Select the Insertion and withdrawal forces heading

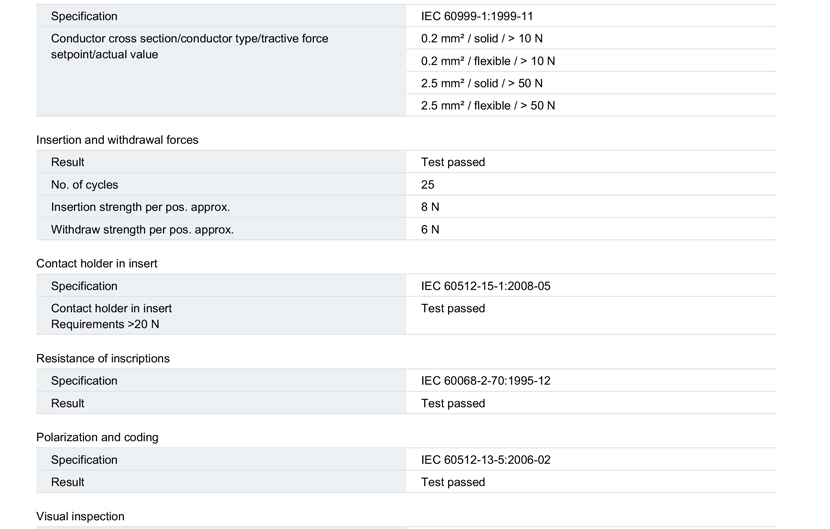(117, 140)
